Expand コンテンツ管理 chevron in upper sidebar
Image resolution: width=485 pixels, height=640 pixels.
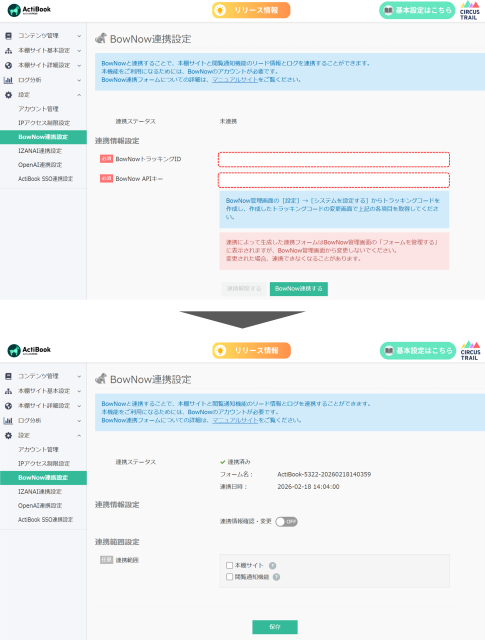(x=79, y=36)
